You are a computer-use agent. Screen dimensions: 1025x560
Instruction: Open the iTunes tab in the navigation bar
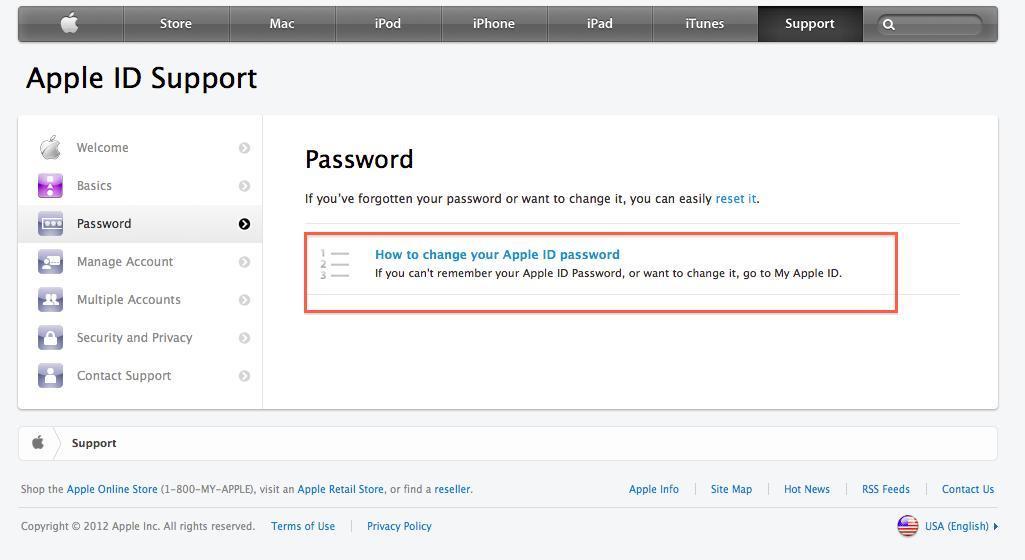click(x=704, y=24)
